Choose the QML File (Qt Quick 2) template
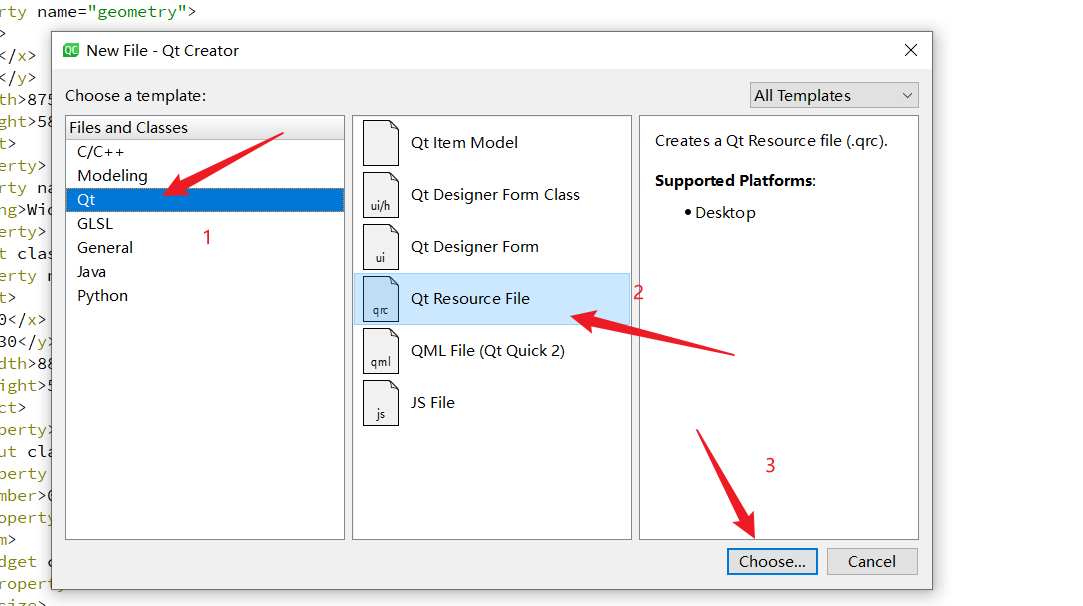Viewport: 1083px width, 606px height. click(x=492, y=350)
